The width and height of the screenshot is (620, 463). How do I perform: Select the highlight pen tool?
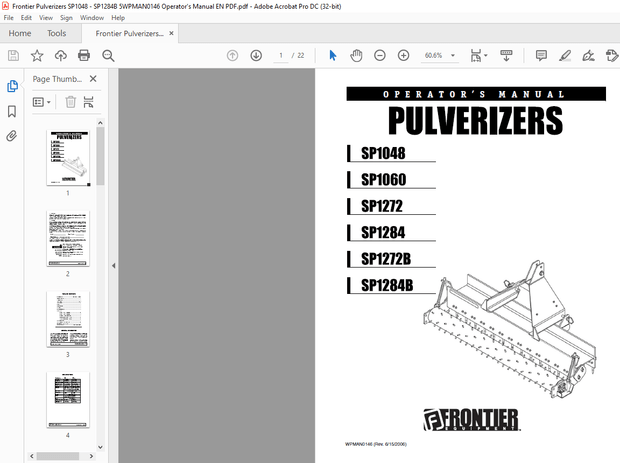[565, 56]
